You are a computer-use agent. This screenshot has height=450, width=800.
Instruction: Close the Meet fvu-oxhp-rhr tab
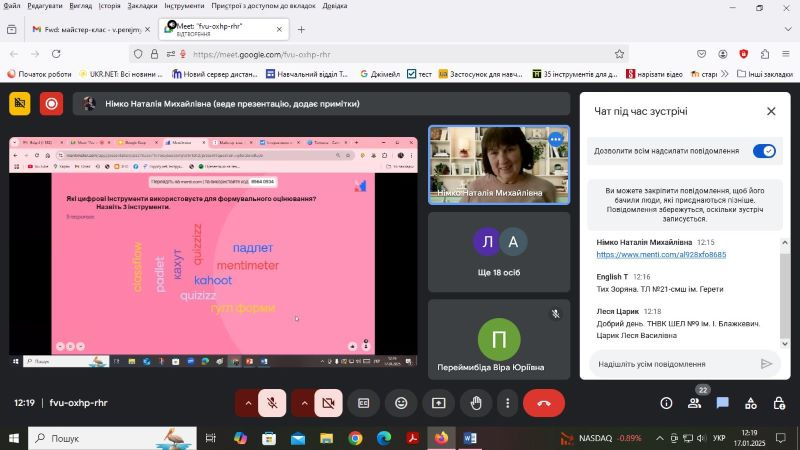click(279, 30)
